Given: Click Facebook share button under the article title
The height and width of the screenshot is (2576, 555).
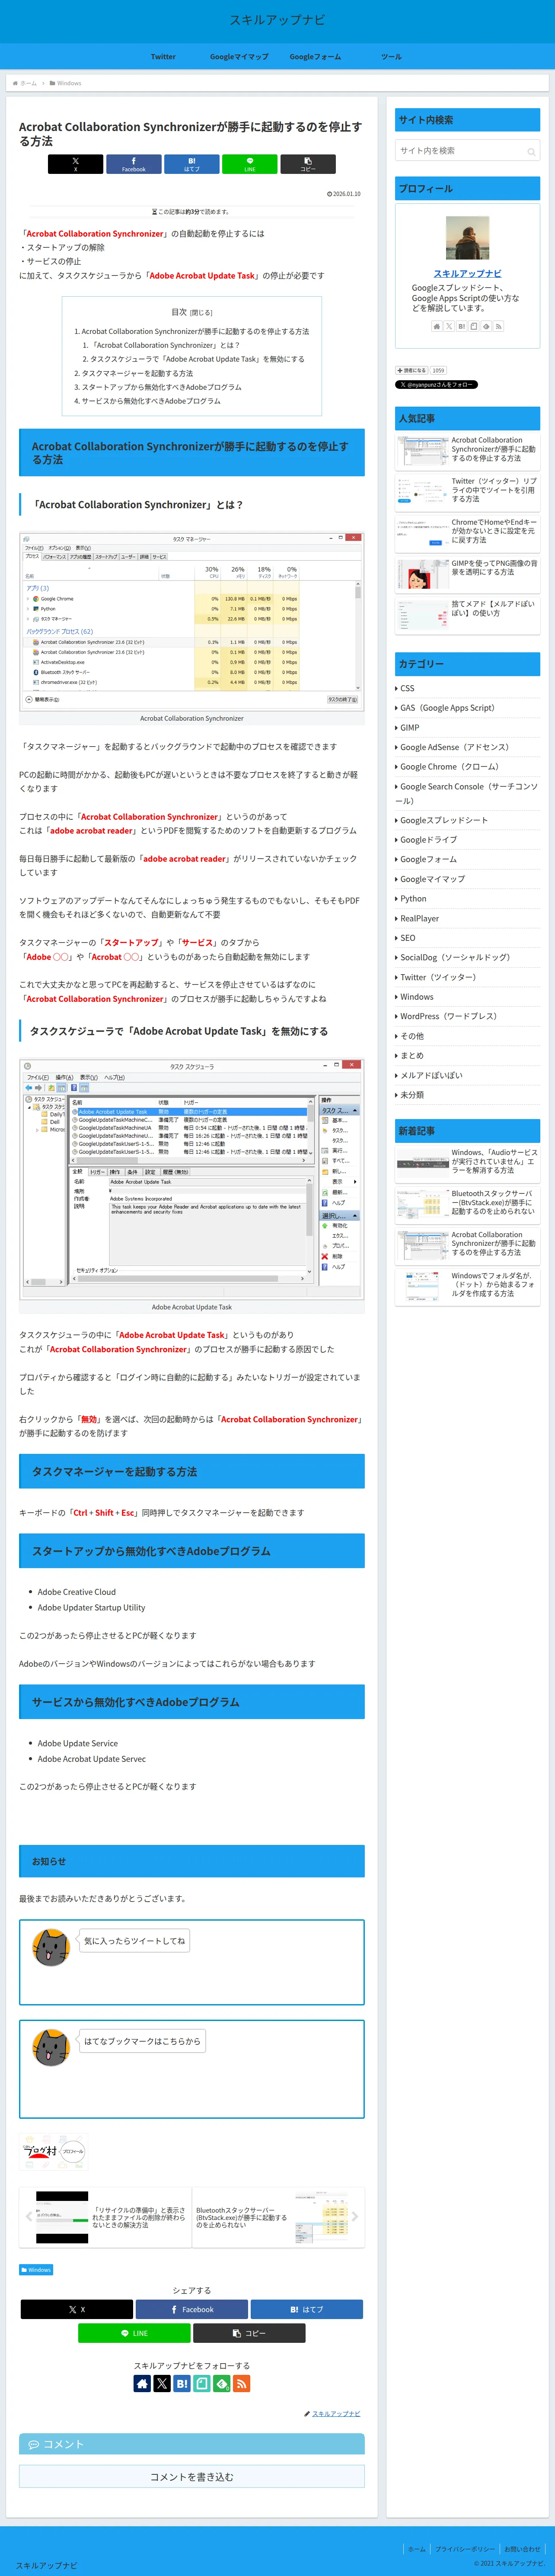Looking at the screenshot, I should (x=134, y=164).
